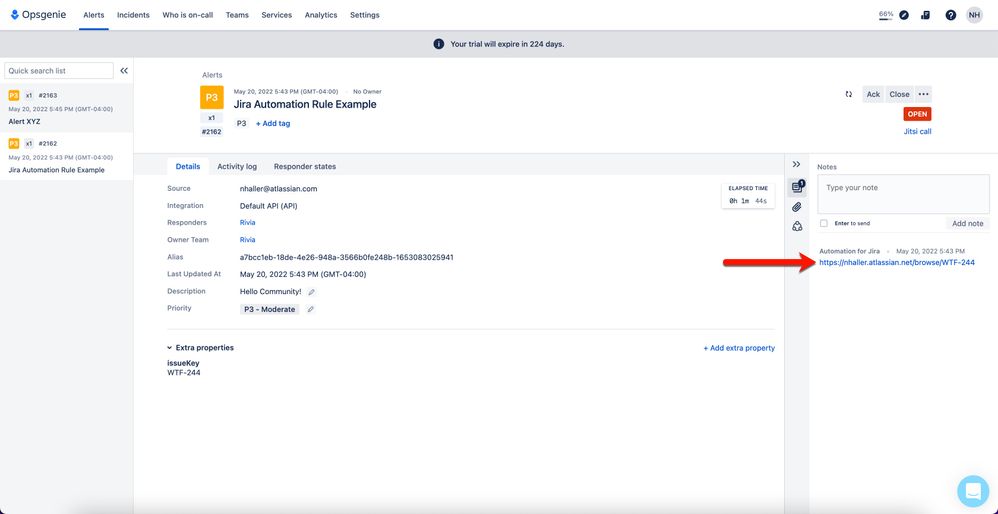Click the No Owner label
The height and width of the screenshot is (514, 998).
pyautogui.click(x=367, y=92)
